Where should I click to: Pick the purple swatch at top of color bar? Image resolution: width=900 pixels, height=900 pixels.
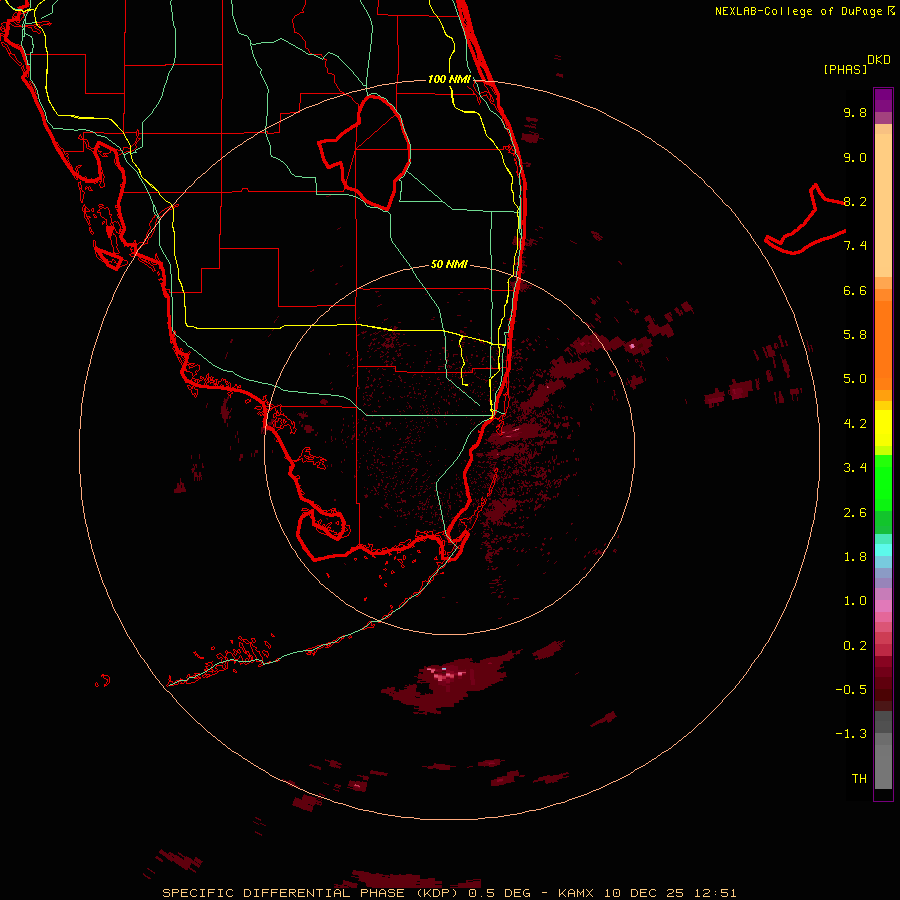pos(883,100)
